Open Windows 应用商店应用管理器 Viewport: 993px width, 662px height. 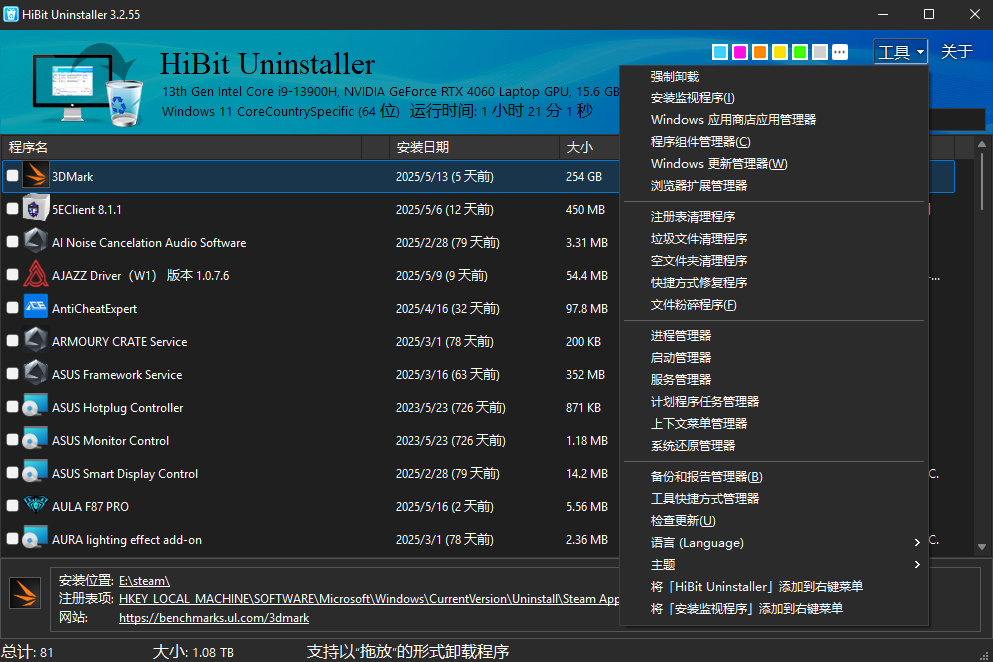[x=773, y=120]
